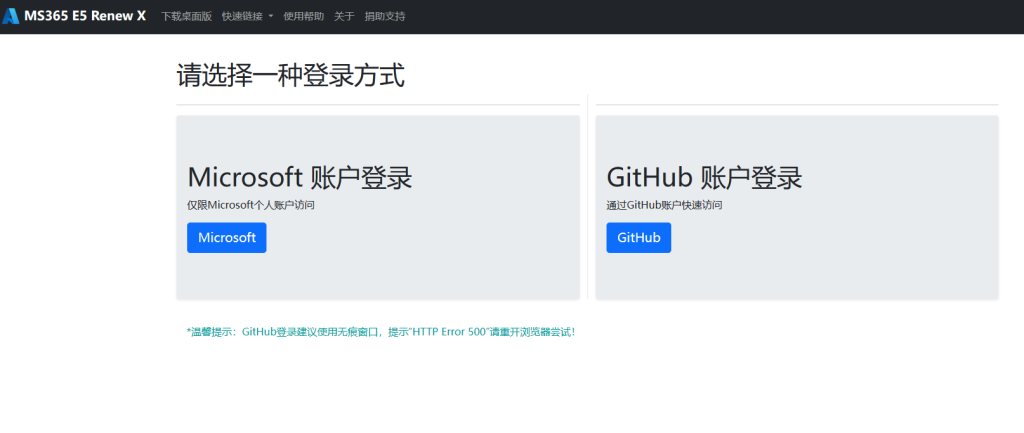Viewport: 1024px width, 433px height.
Task: Open the MS365 E5 Renew X brand link
Action: click(74, 16)
